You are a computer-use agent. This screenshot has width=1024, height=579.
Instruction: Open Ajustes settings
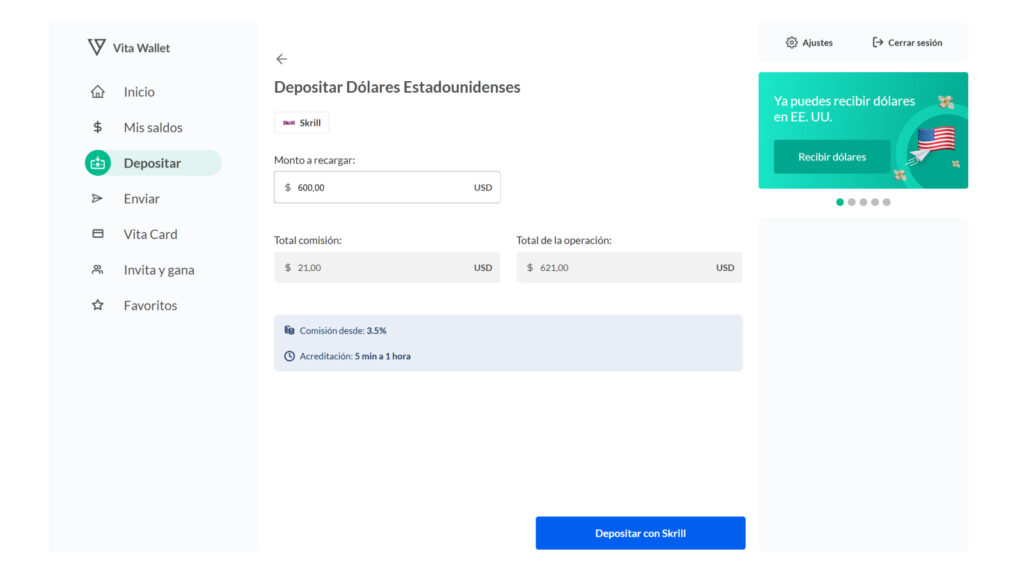pos(809,43)
